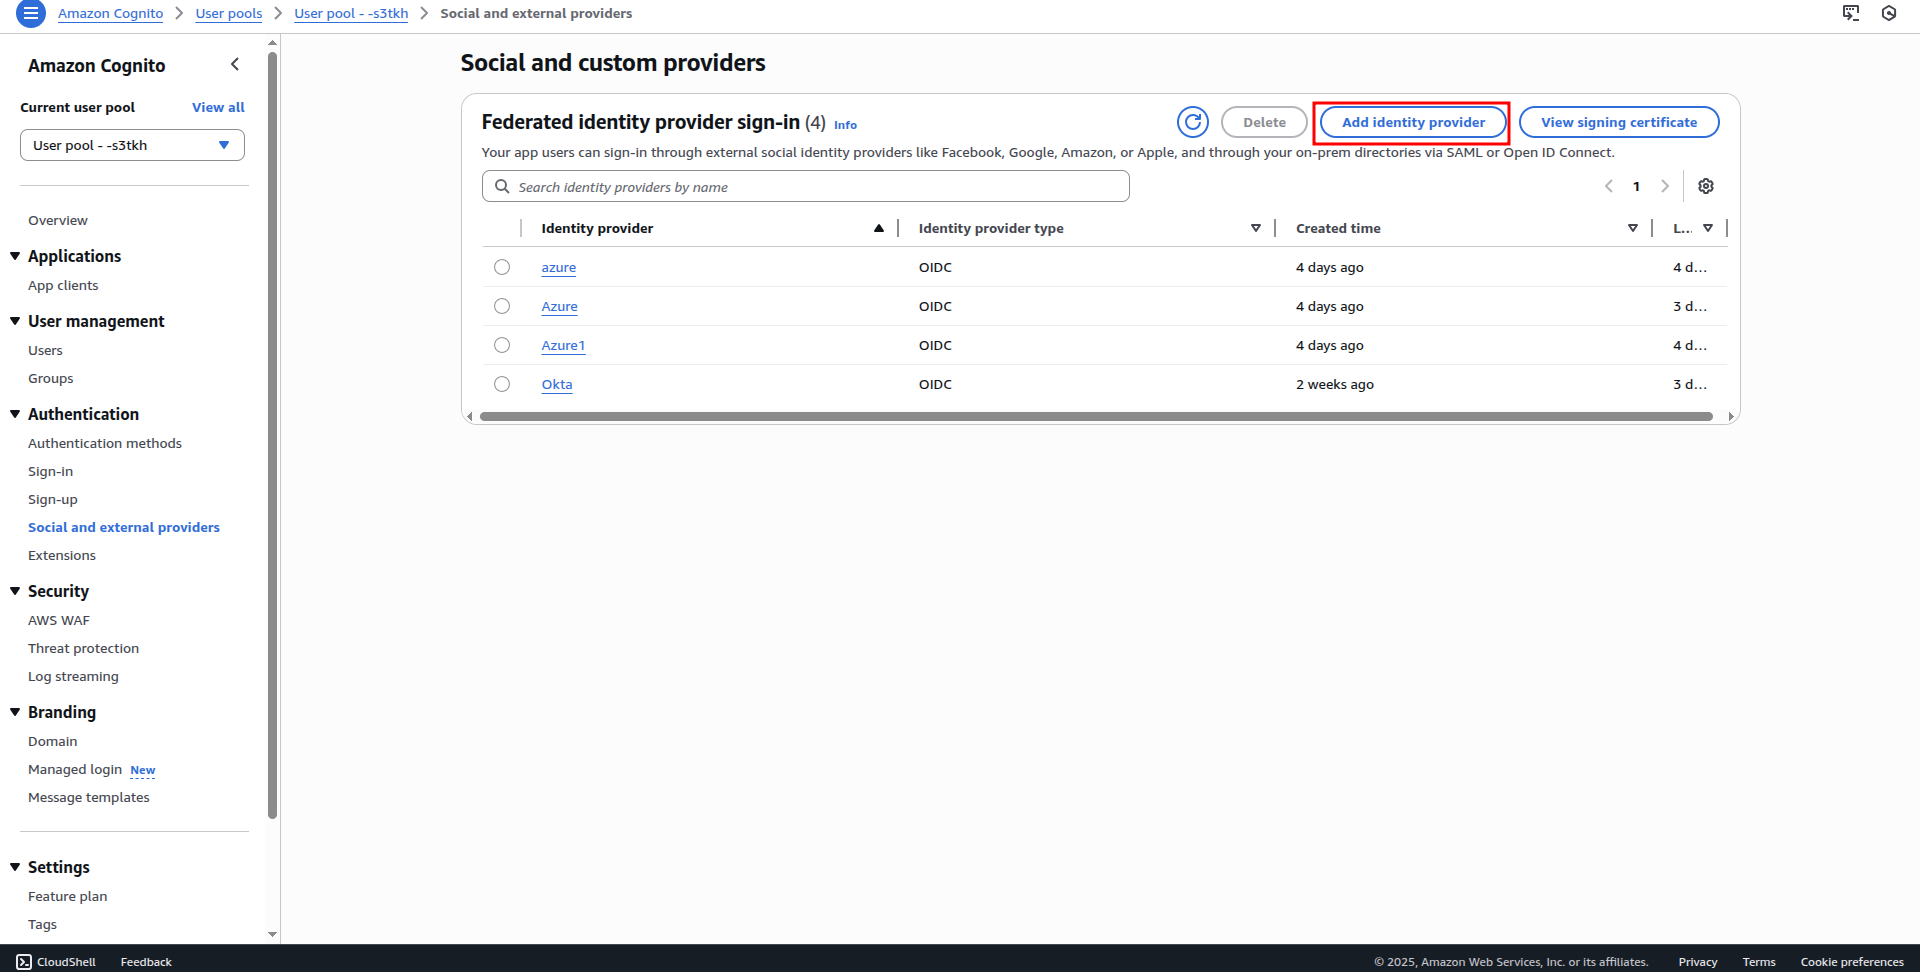
Task: Open Terms link in footer
Action: click(x=1759, y=962)
